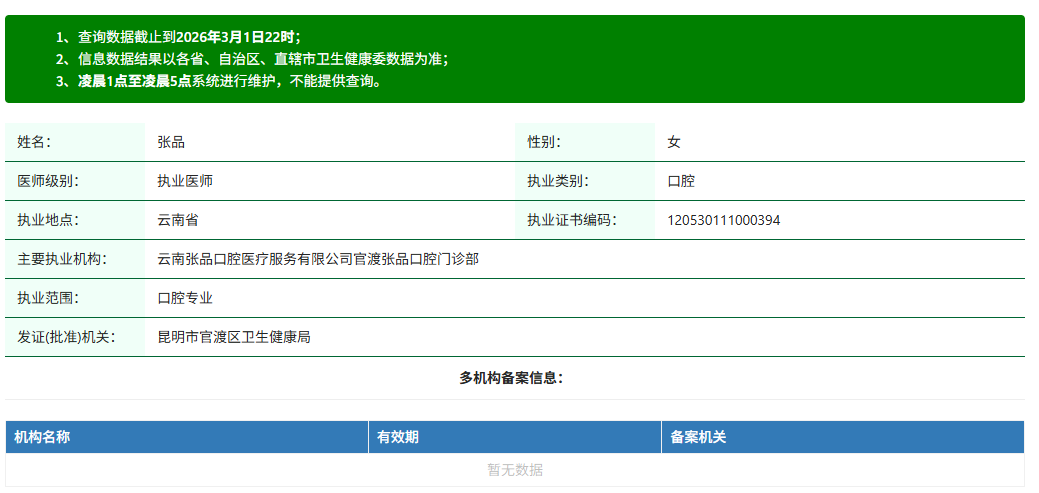1039x493 pixels.
Task: Click the 执业证书编码 label
Action: coord(571,220)
